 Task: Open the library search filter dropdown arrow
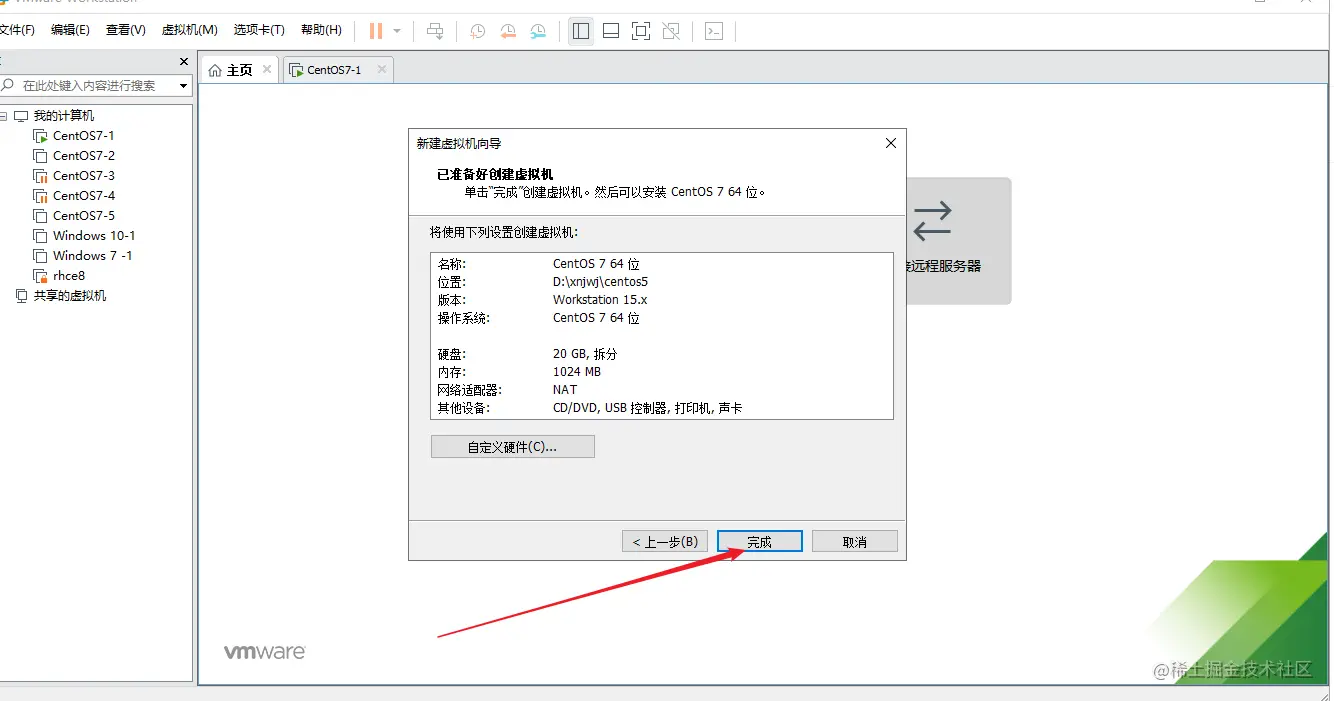(x=183, y=86)
